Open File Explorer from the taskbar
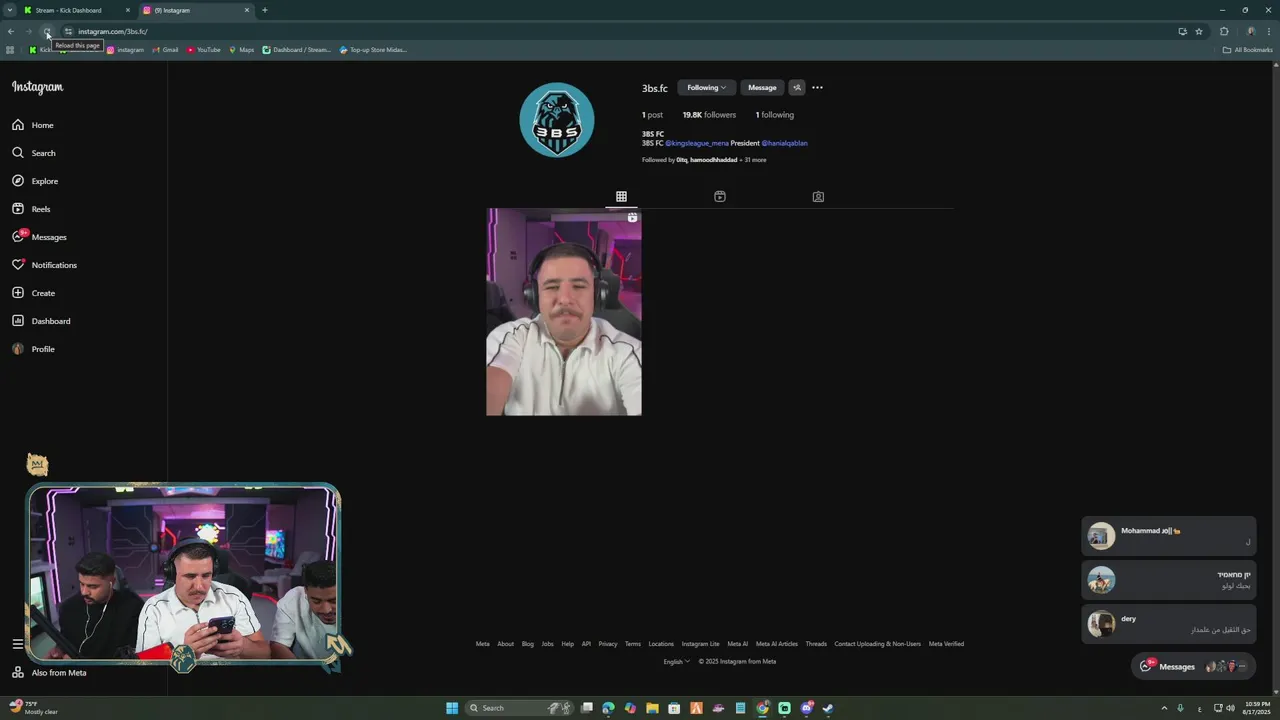The image size is (1280, 720). tap(652, 708)
